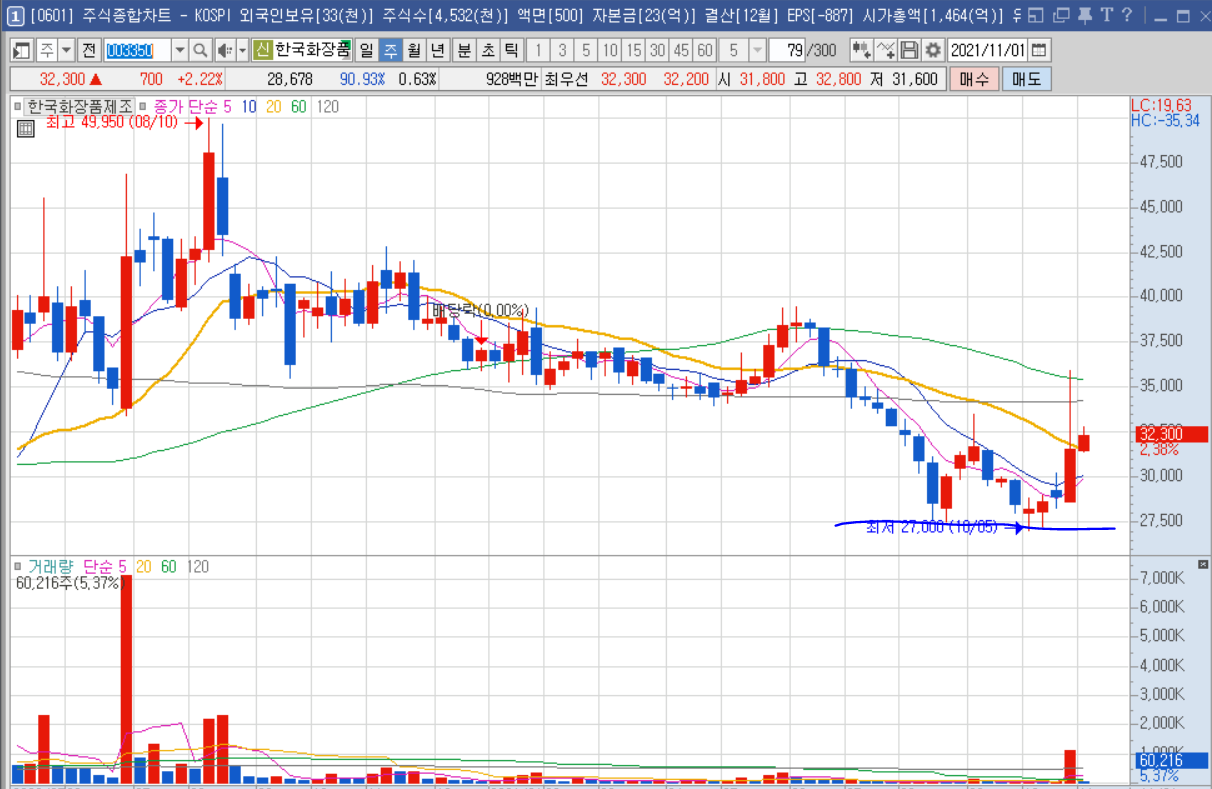Click the 한국화장품제조 chart label button
The width and height of the screenshot is (1212, 789).
(x=79, y=106)
